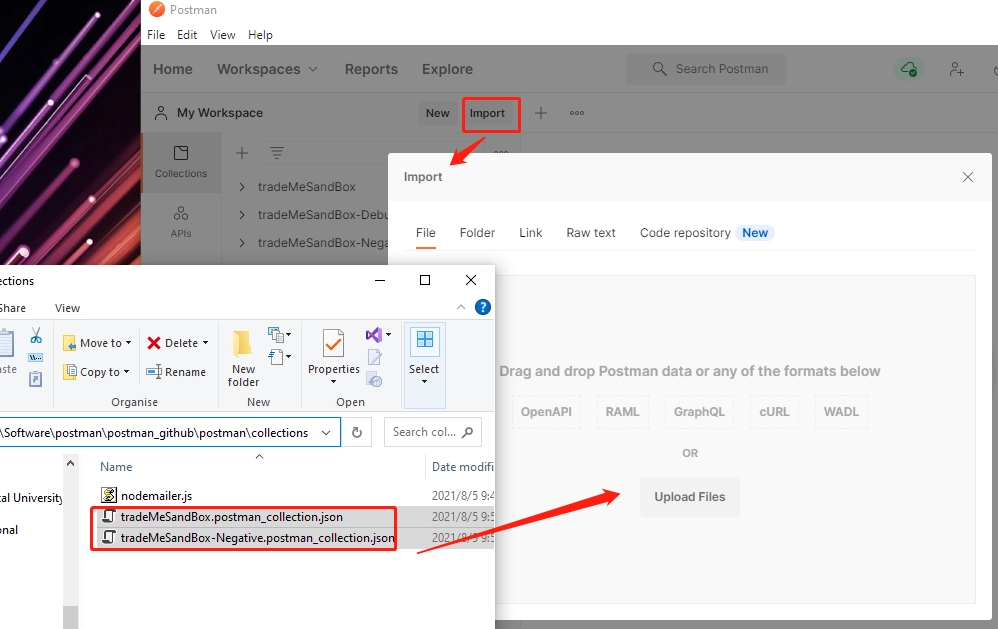Open the Workspaces dropdown in Postman
The width and height of the screenshot is (998, 629).
267,69
